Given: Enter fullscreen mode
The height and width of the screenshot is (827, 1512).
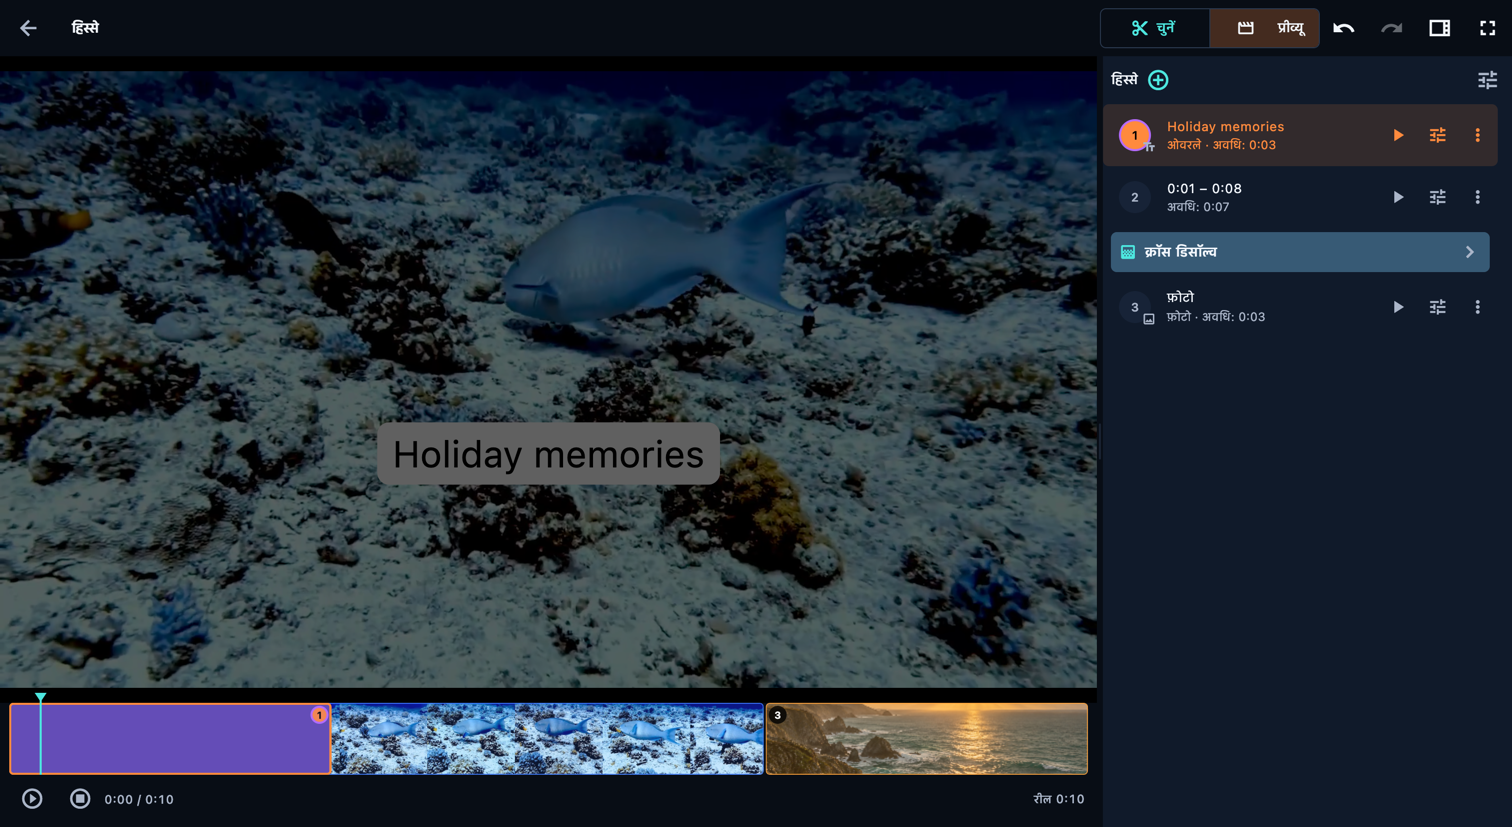Looking at the screenshot, I should click(1487, 28).
